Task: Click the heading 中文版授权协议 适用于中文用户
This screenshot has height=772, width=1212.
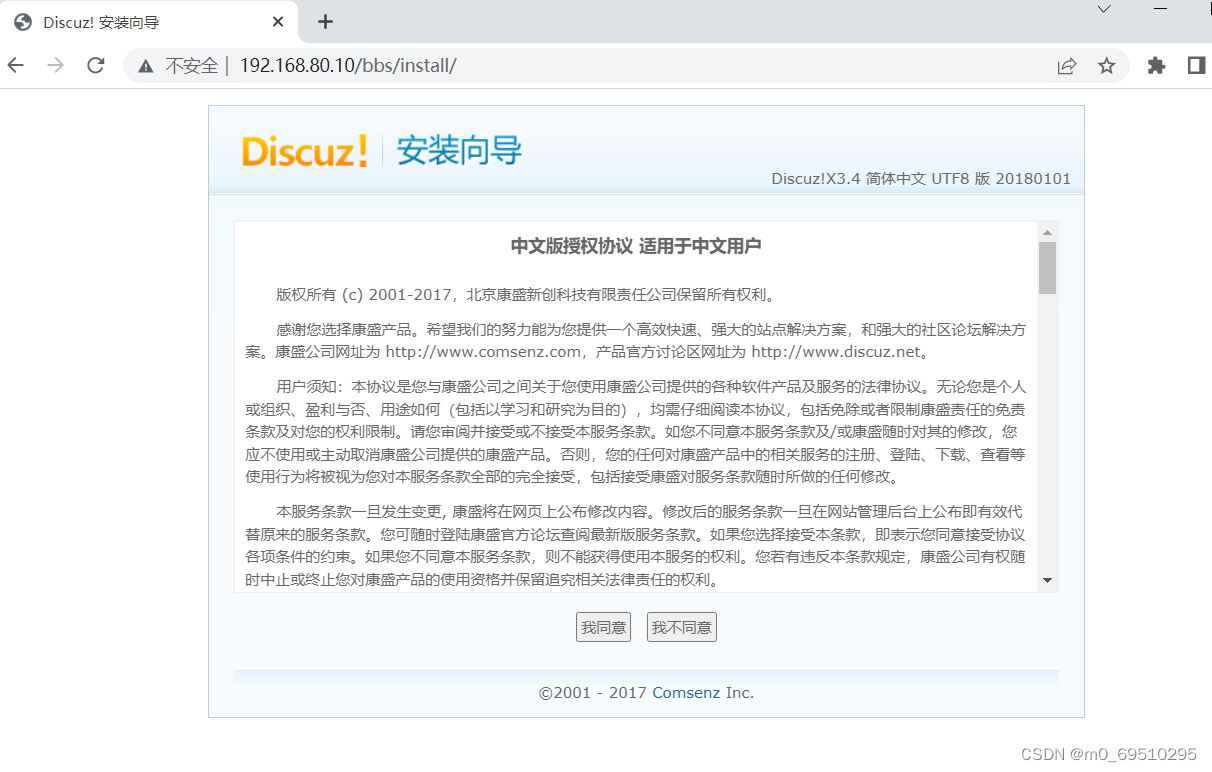Action: 636,246
